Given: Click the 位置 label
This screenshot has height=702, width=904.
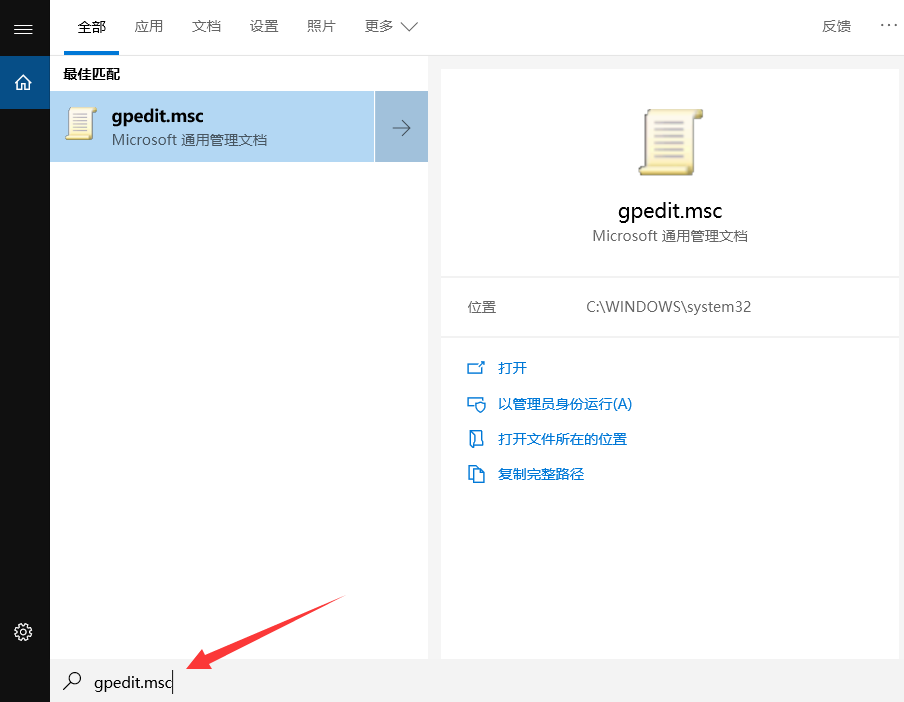Looking at the screenshot, I should coord(481,307).
